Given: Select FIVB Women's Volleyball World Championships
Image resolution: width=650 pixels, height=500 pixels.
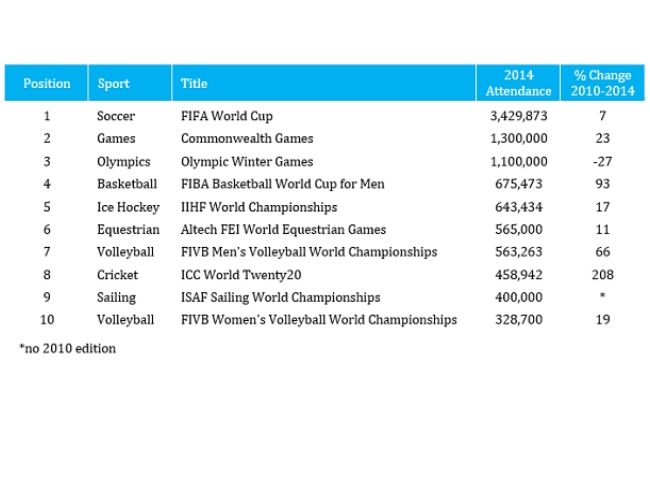Looking at the screenshot, I should click(x=319, y=320).
